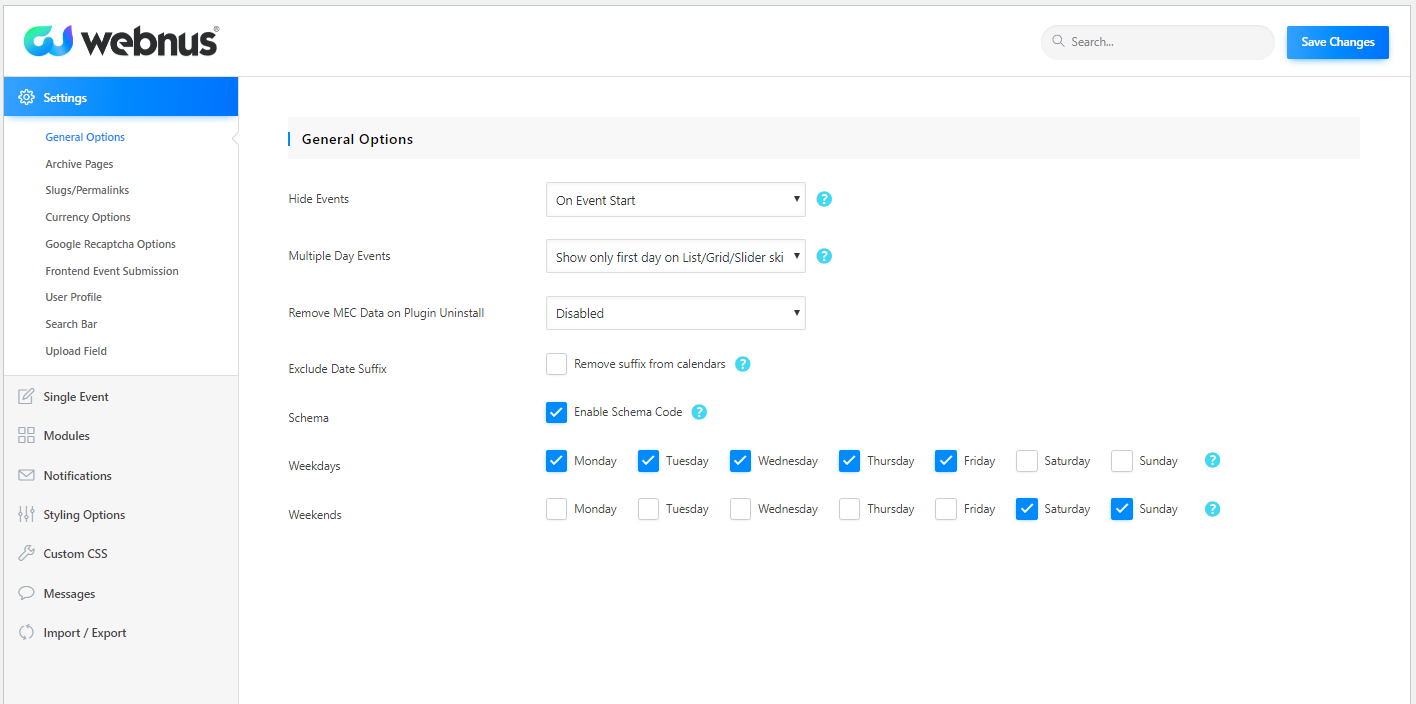Click the Import / Export arrows icon

[x=27, y=633]
